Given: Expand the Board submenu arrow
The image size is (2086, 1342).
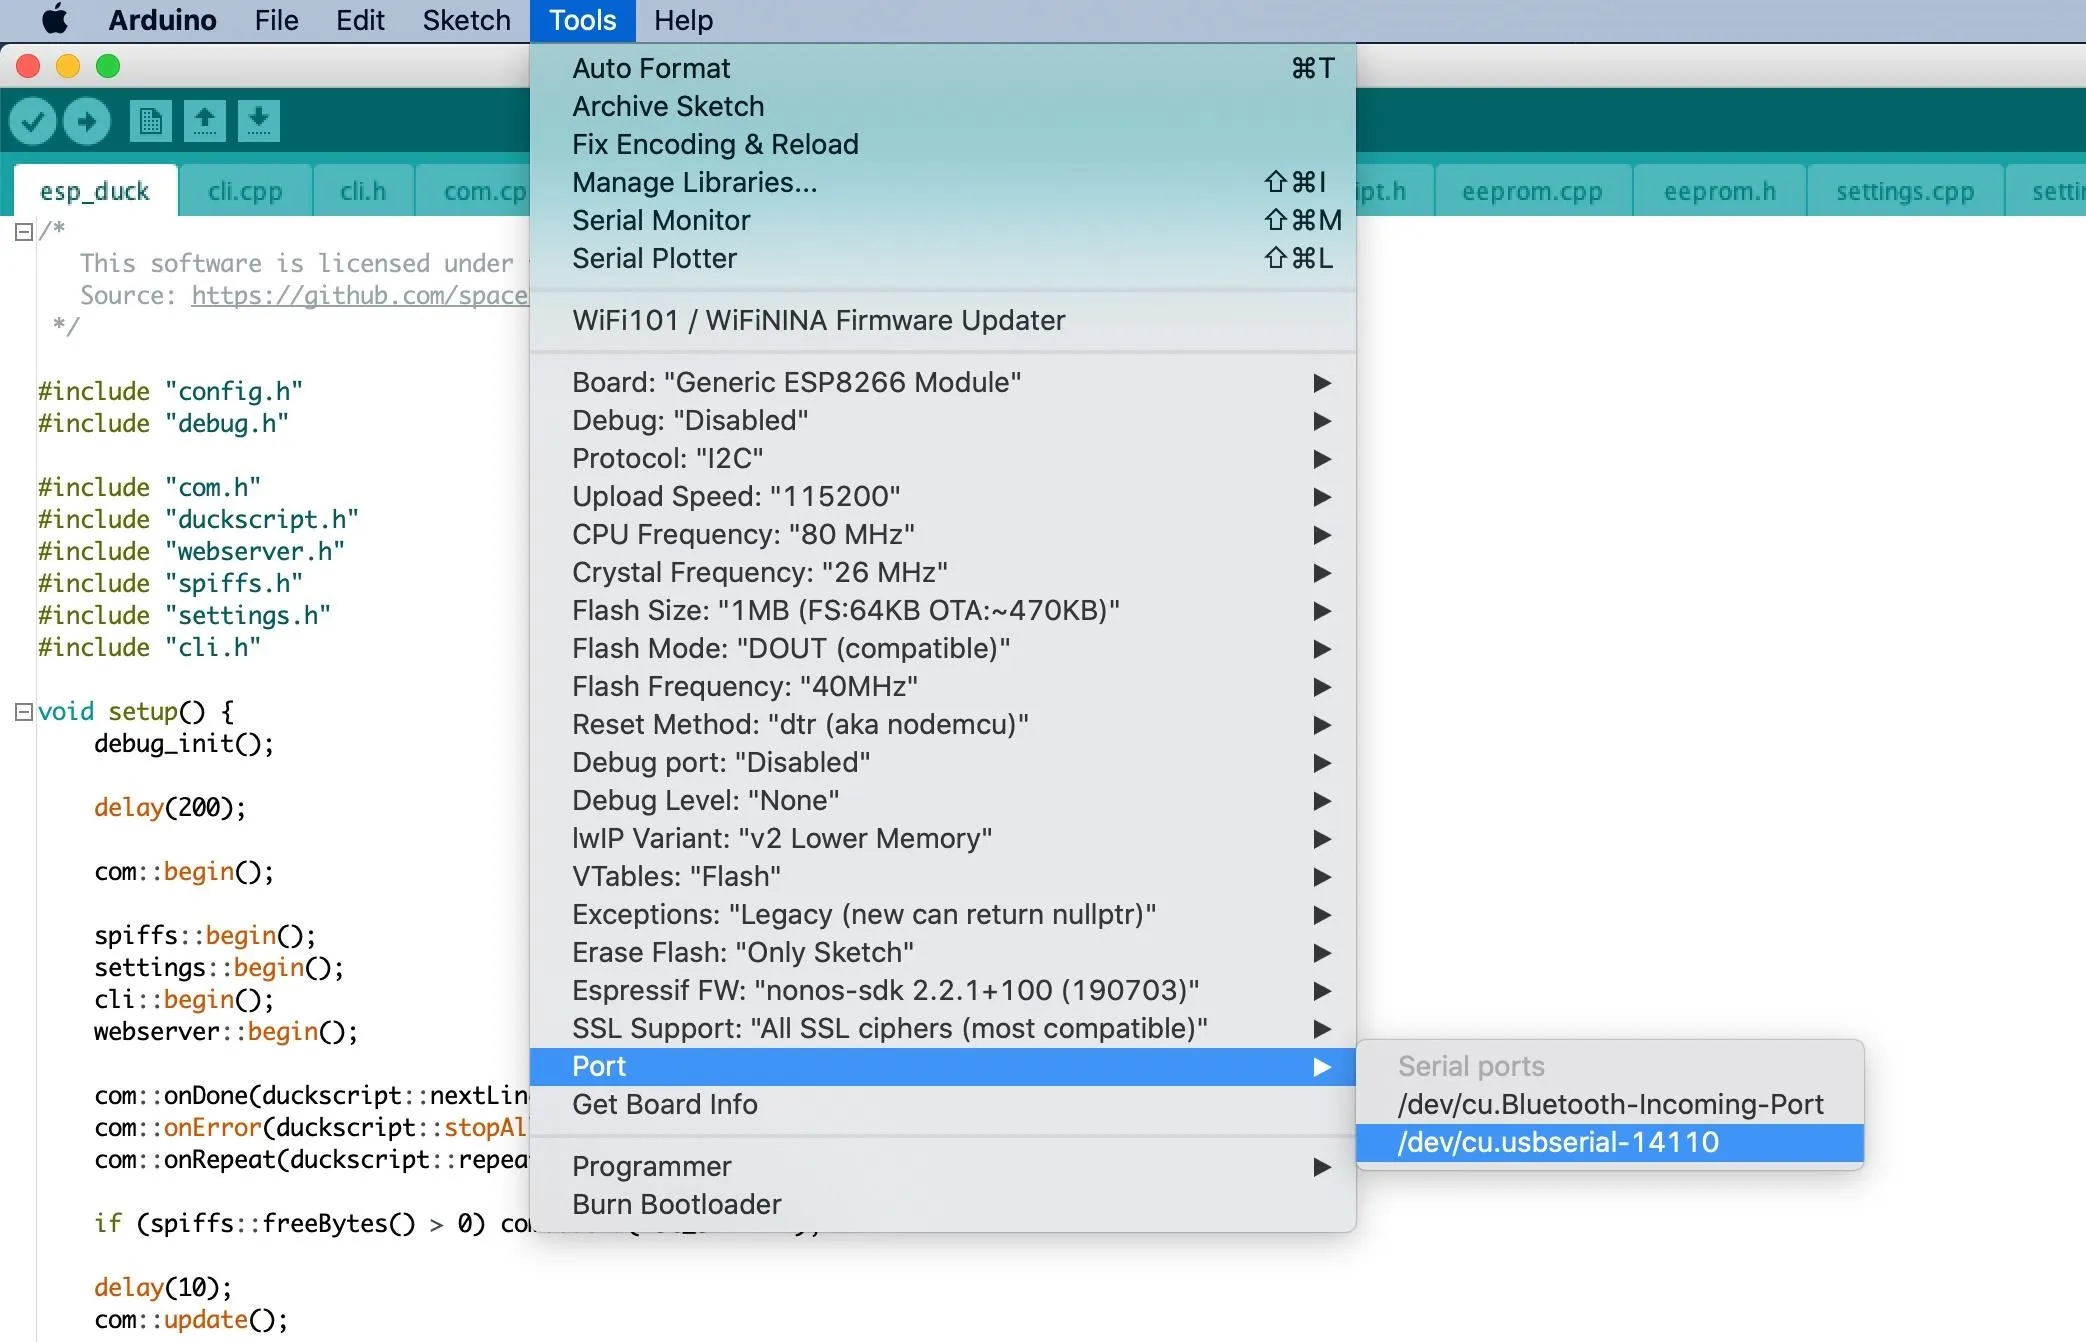Looking at the screenshot, I should [x=1322, y=383].
